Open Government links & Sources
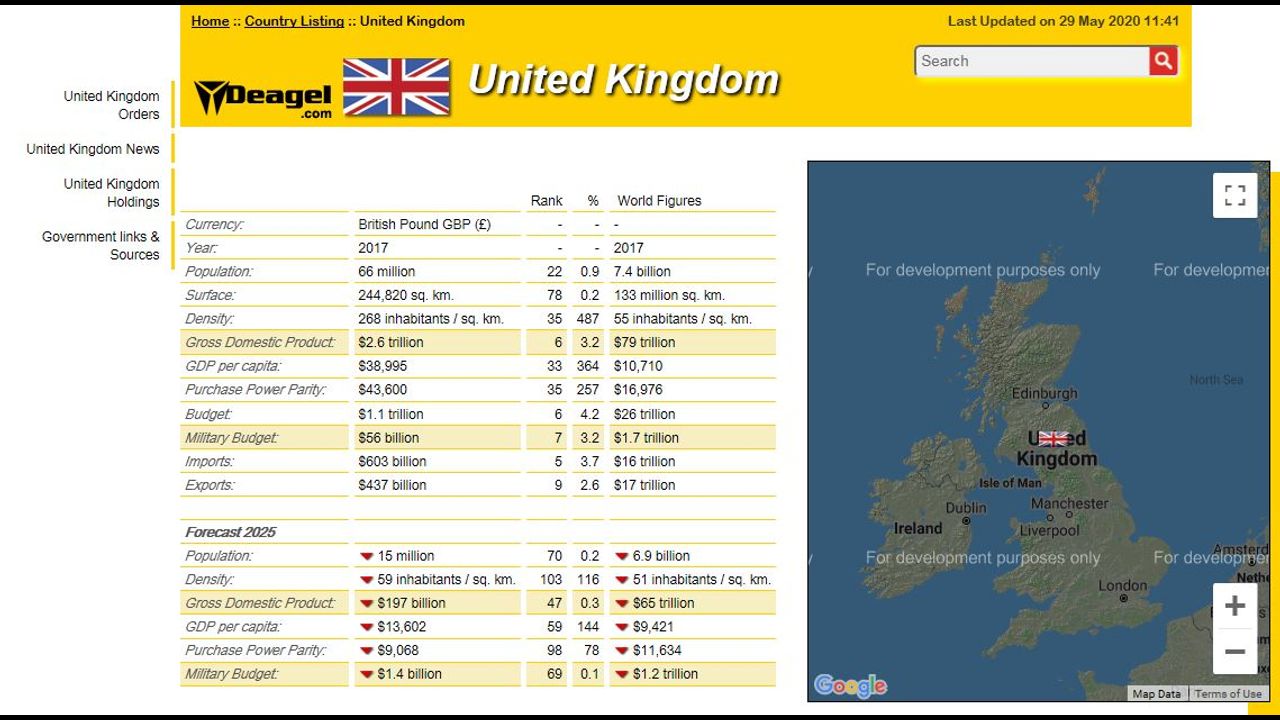Viewport: 1280px width, 720px height. (x=100, y=246)
